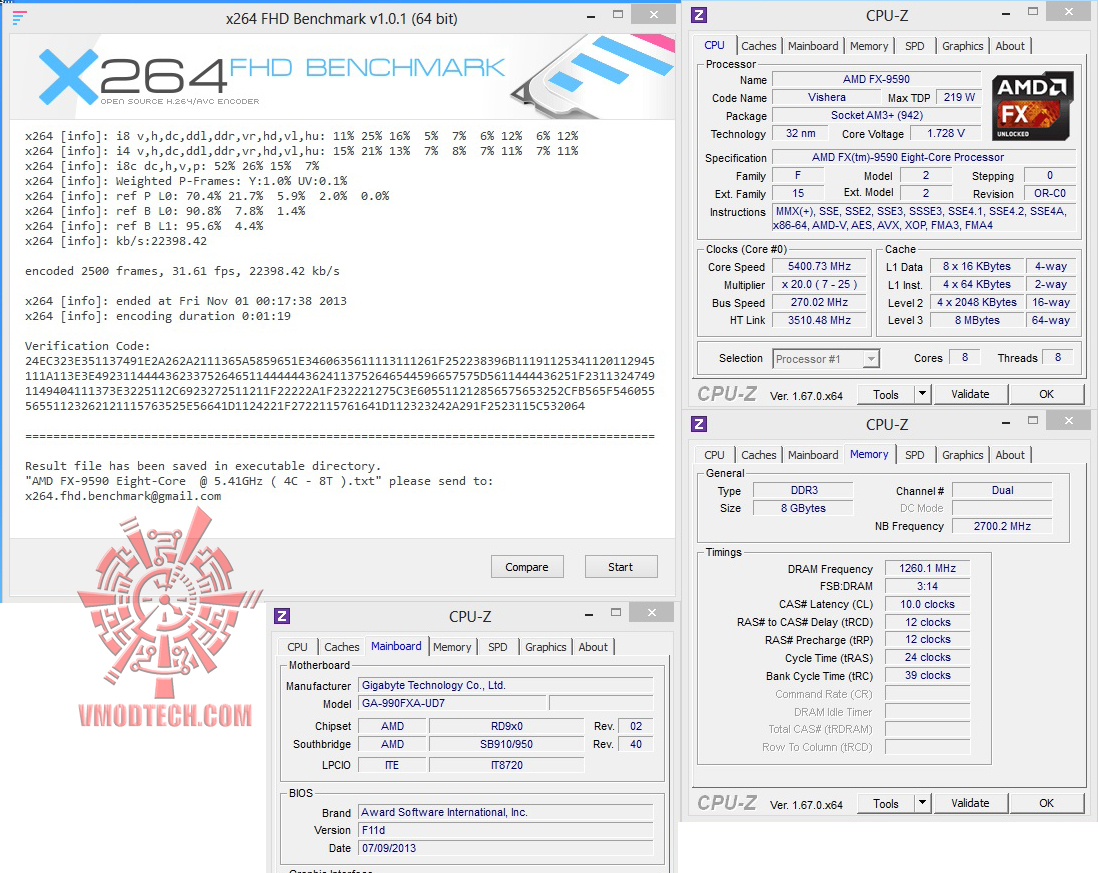Click the Core Speed 5400.73 MHz value
This screenshot has height=873, width=1098.
819,267
